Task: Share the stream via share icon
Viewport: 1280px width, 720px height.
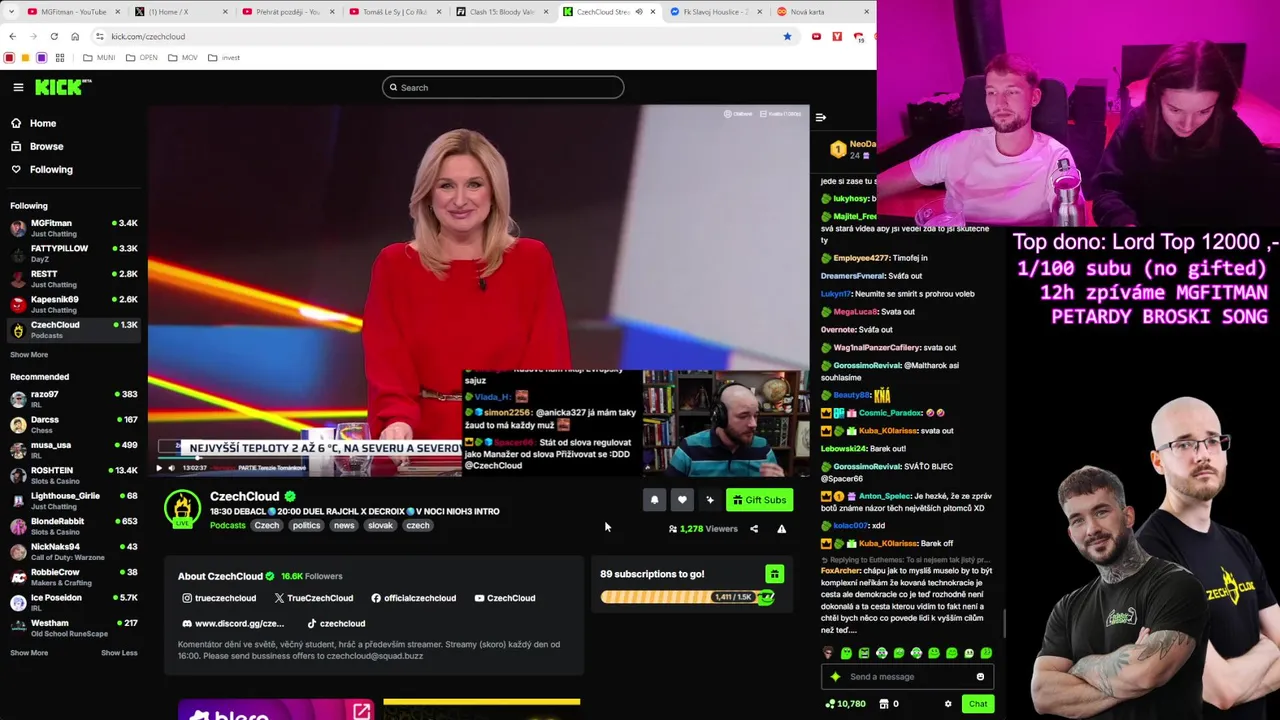Action: 754,529
